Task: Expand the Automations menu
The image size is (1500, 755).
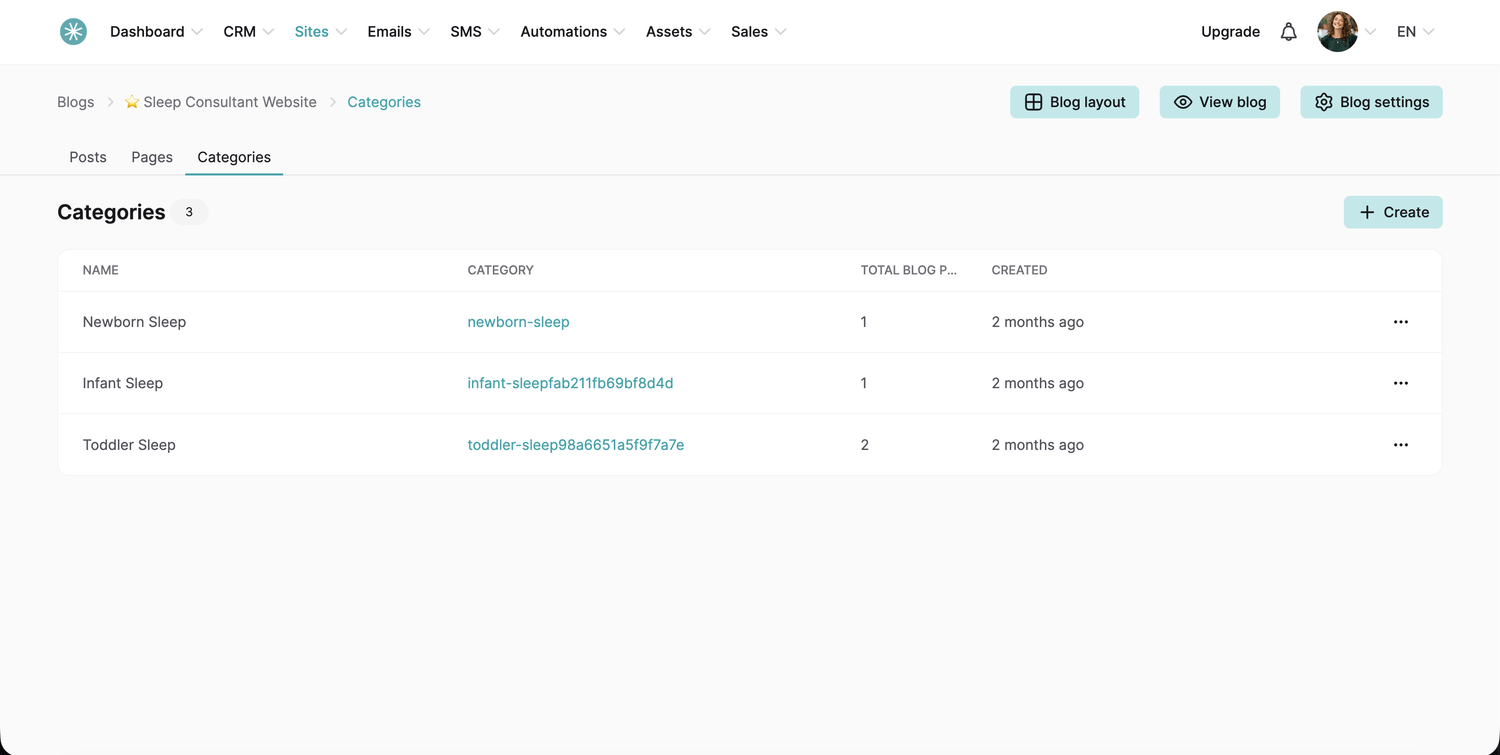Action: (573, 32)
